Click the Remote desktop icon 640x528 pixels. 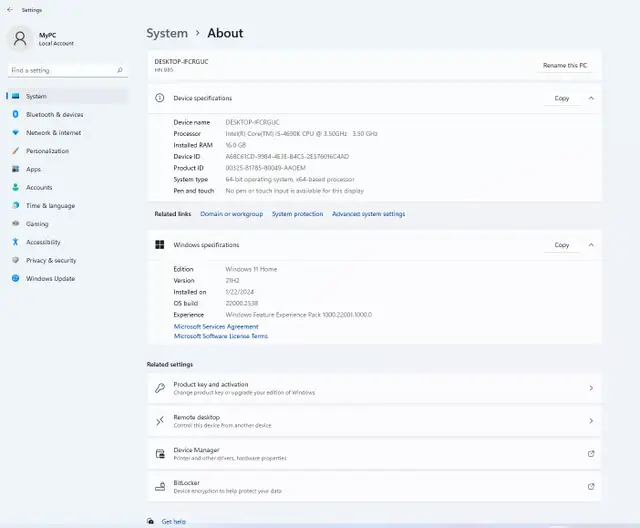160,421
